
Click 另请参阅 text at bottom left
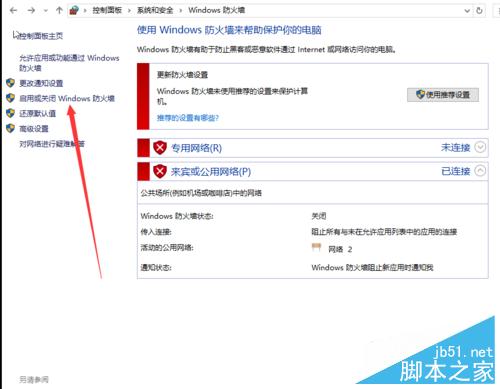coord(34,380)
